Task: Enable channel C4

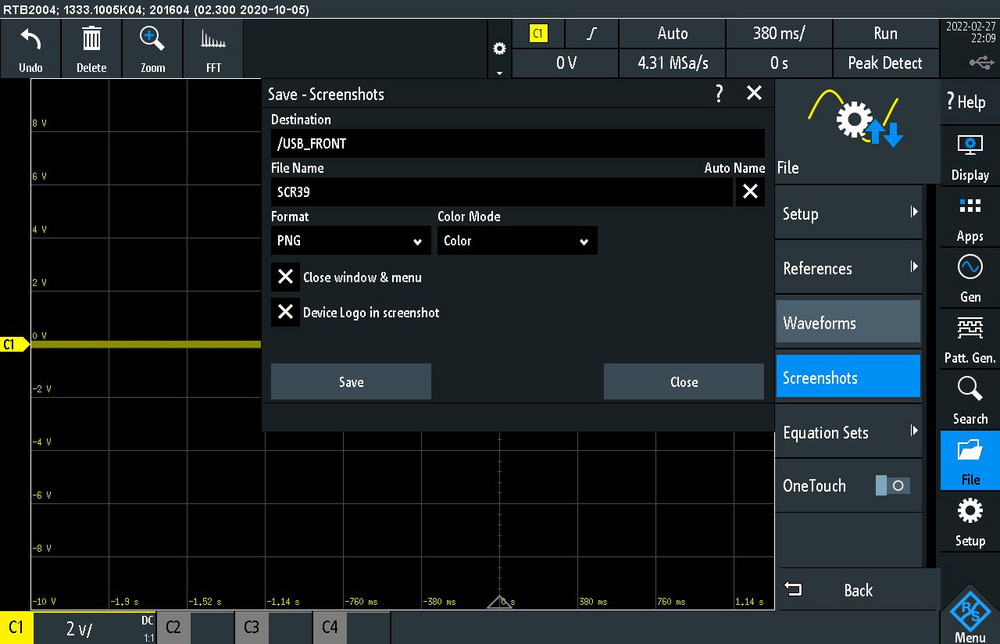Action: point(330,627)
